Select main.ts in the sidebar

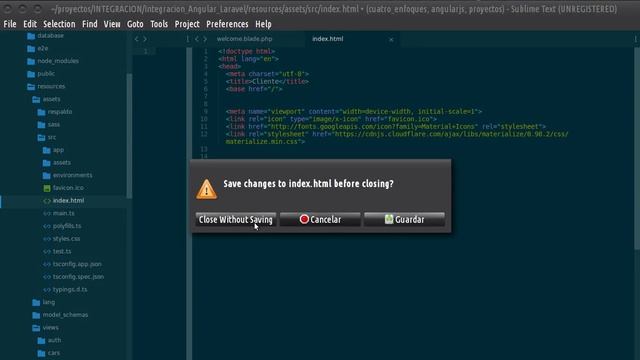pos(64,213)
